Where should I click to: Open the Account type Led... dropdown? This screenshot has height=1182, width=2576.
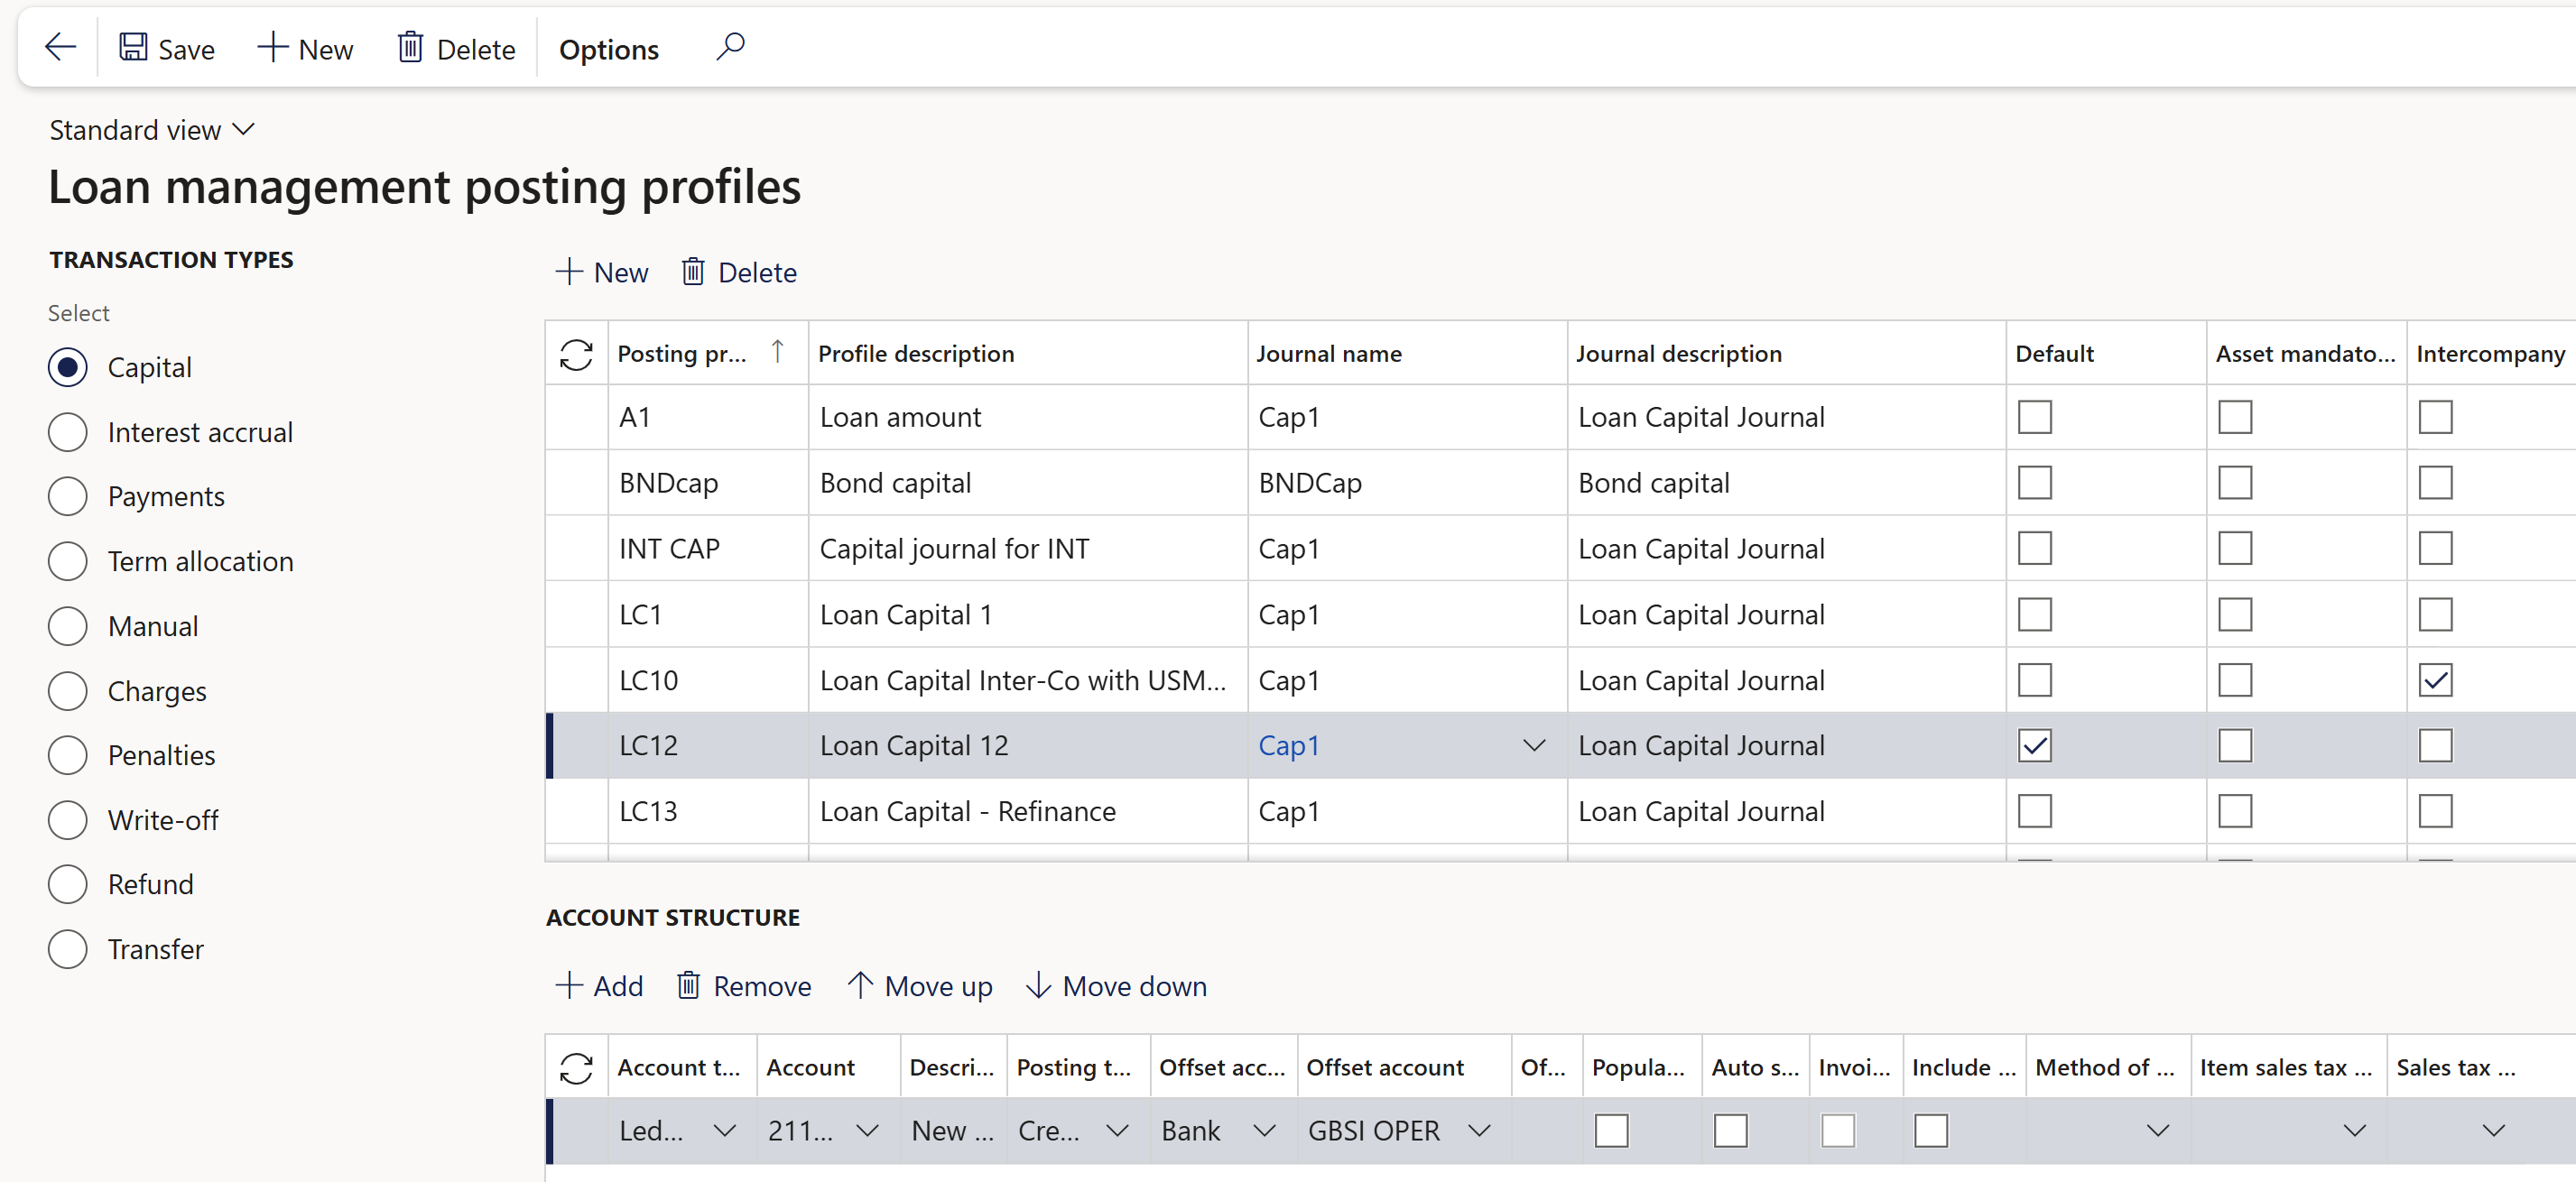pos(724,1131)
